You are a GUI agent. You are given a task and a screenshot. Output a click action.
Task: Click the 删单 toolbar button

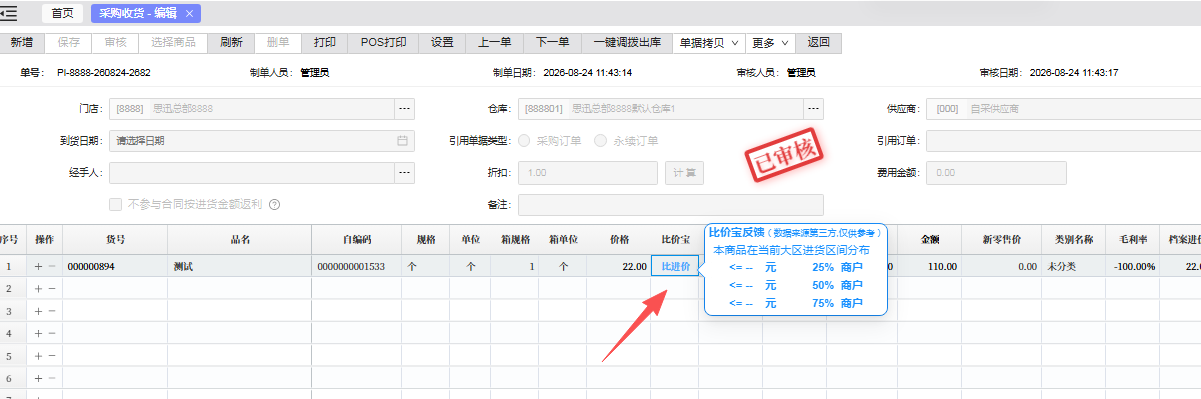tap(278, 42)
